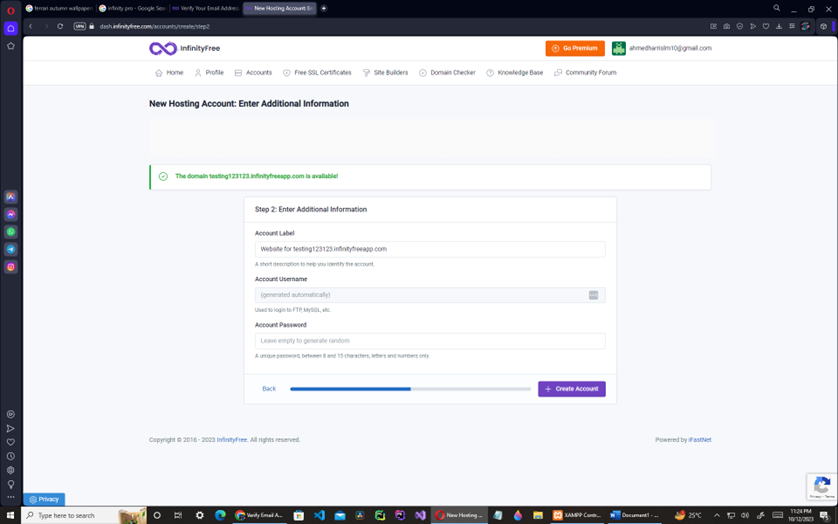Click the password manager icon in username field
This screenshot has width=838, height=524.
593,295
